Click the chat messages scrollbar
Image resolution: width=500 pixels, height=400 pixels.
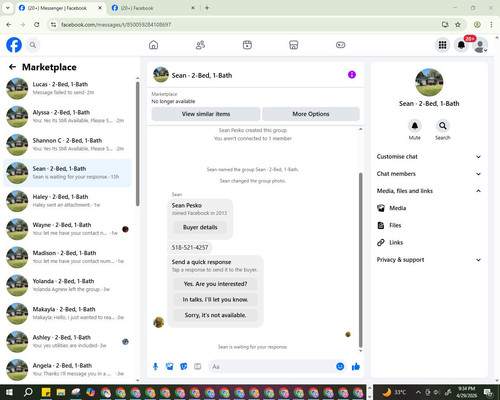(360, 260)
